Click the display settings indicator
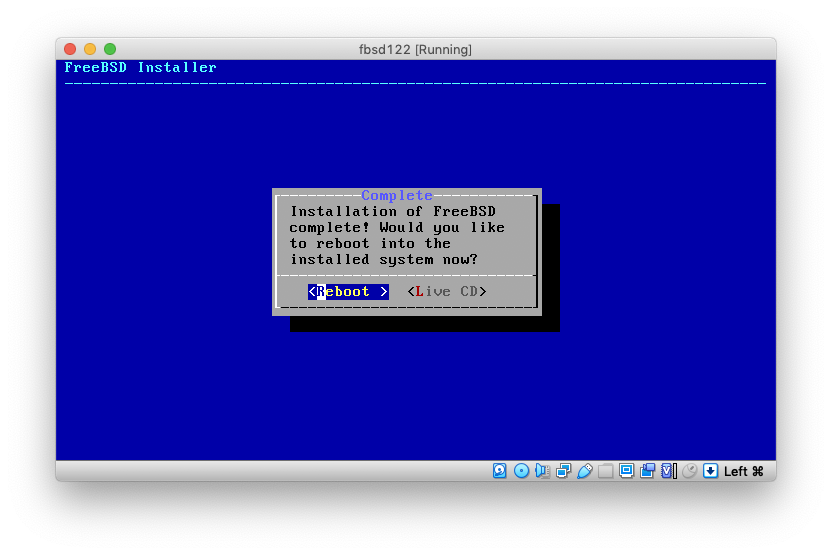Screen dimensions: 832x555 627,471
